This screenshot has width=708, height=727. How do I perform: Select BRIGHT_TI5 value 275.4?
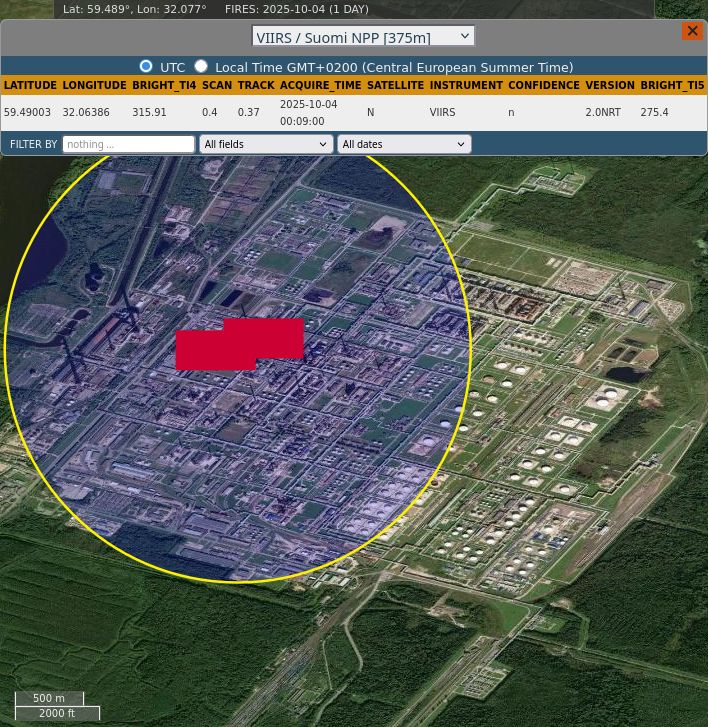tap(654, 112)
